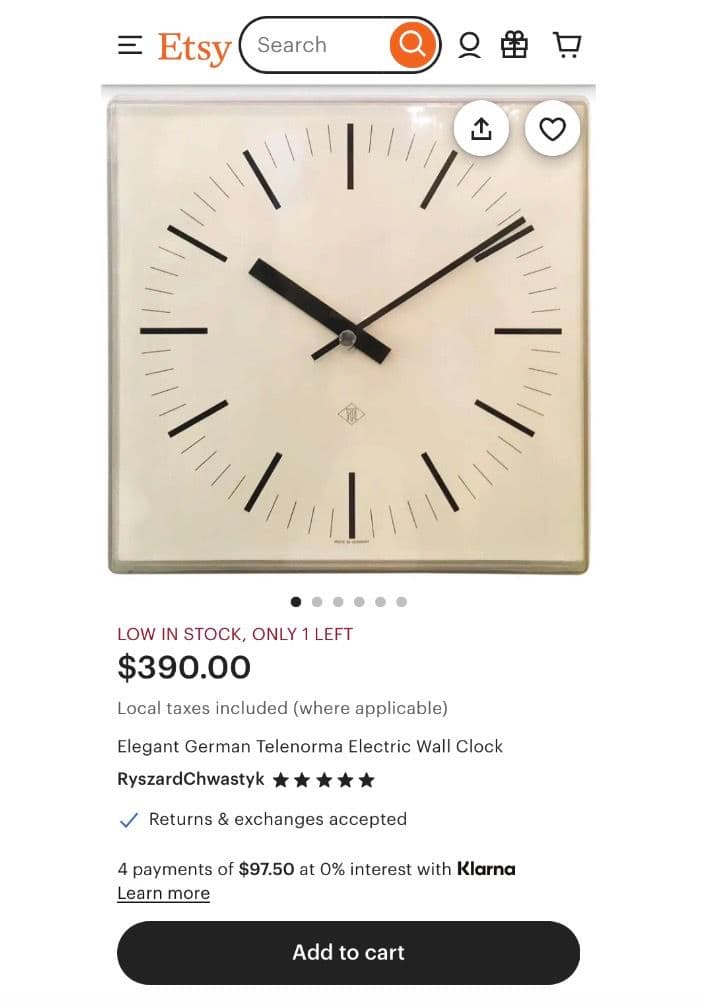Click Learn more about Klarna payments

[163, 893]
